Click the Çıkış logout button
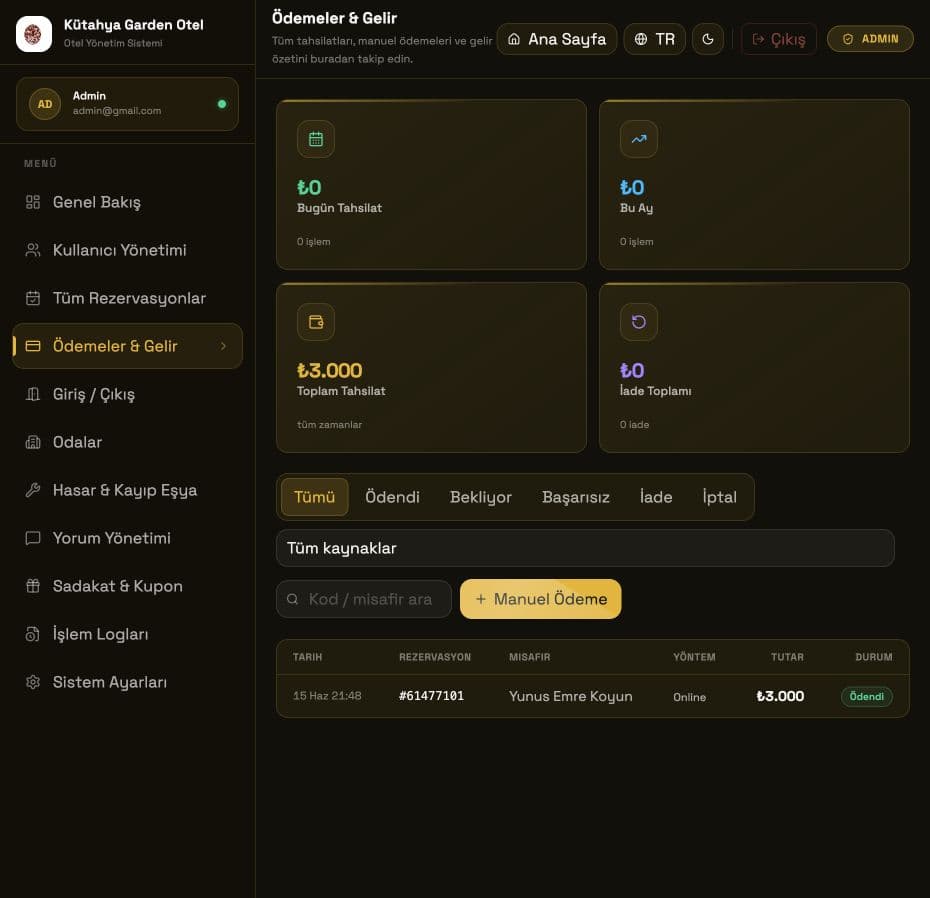Screen dimensions: 930x898 point(779,39)
